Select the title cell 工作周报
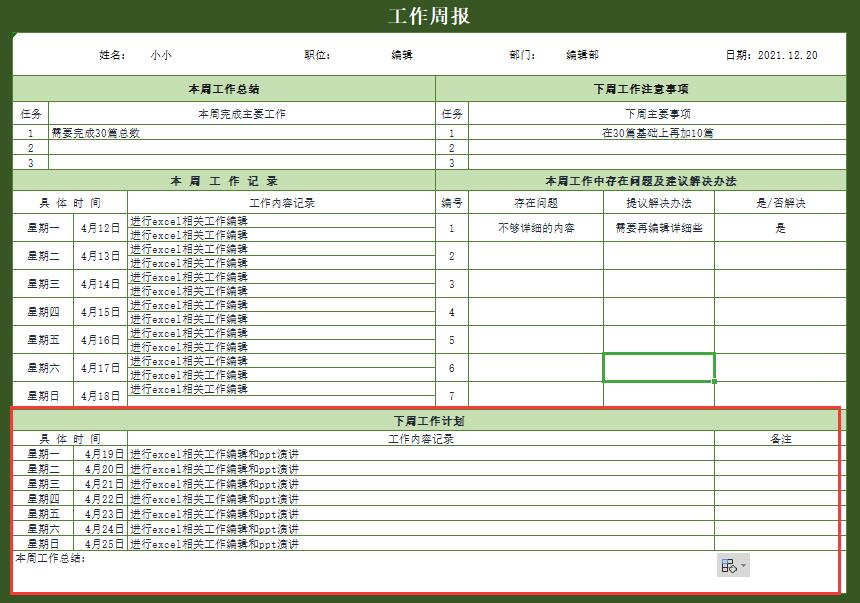This screenshot has height=603, width=860. click(x=429, y=16)
